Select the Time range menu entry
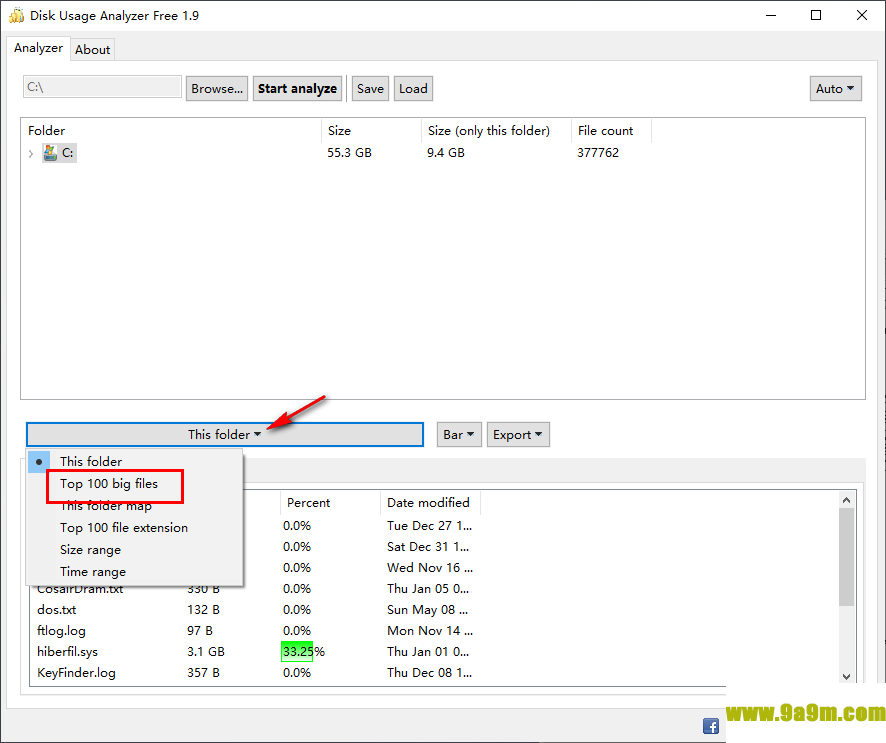Image resolution: width=886 pixels, height=743 pixels. click(x=134, y=572)
